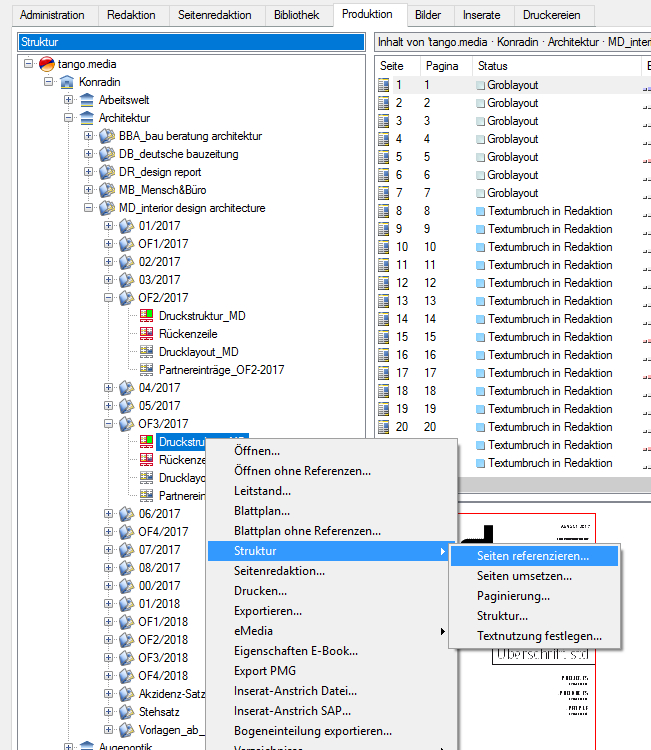Click the Rückenzeile icon under OF2/2017

click(146, 334)
